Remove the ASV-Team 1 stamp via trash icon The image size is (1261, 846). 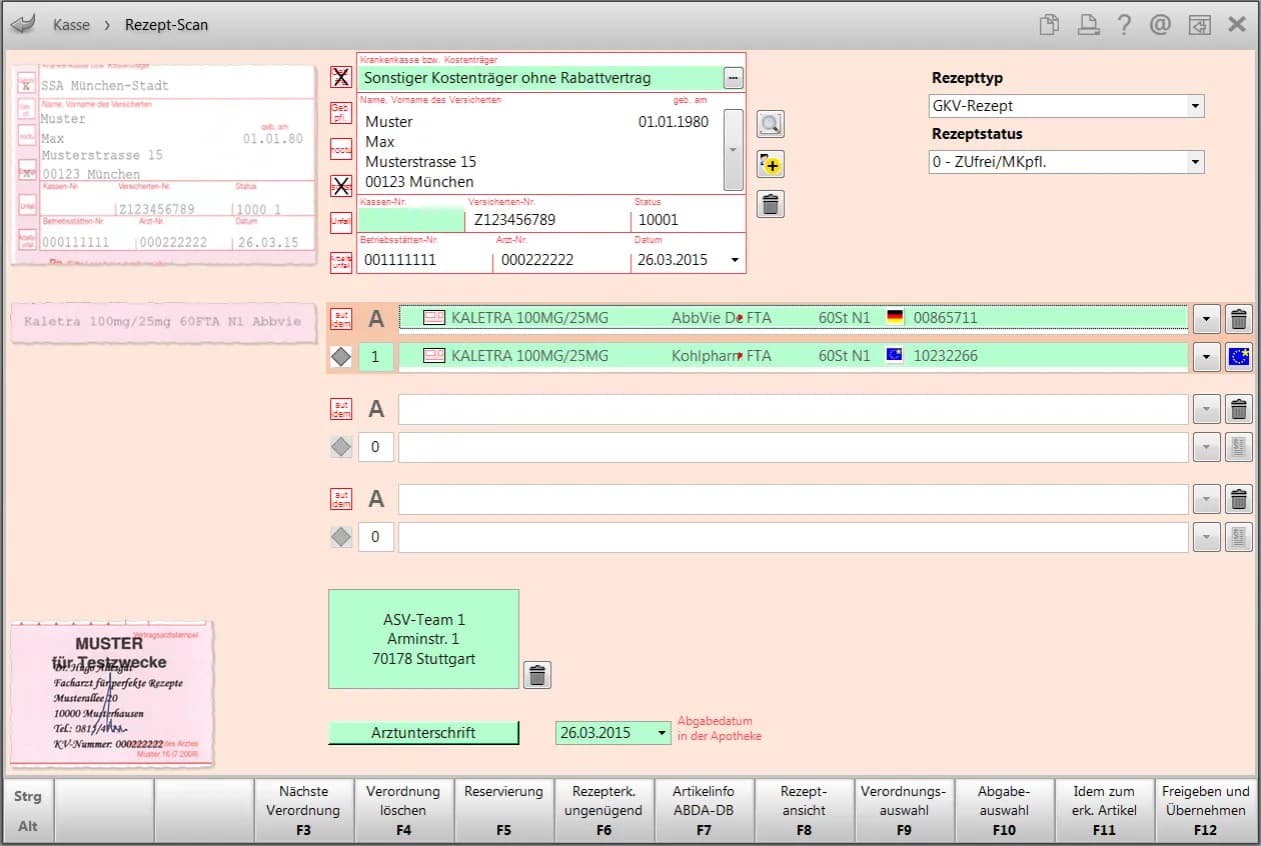coord(537,675)
